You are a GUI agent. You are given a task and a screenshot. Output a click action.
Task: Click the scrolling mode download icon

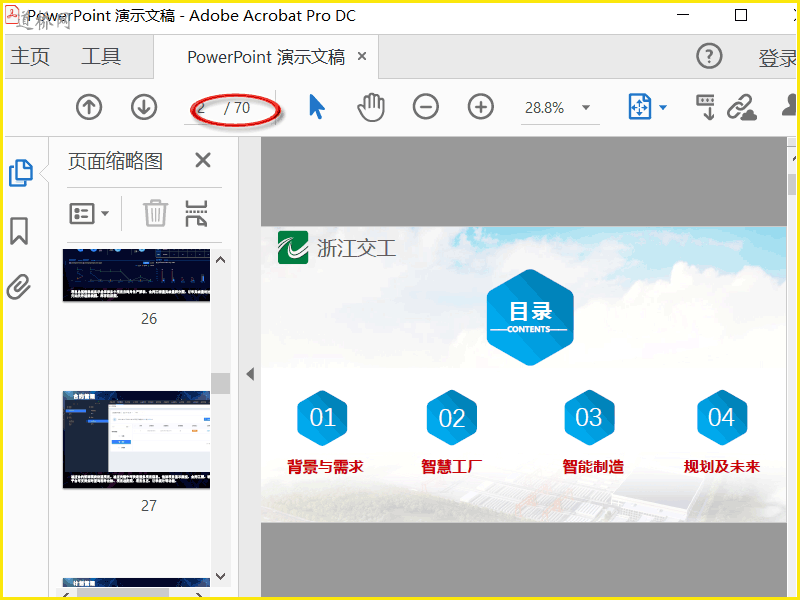point(706,107)
